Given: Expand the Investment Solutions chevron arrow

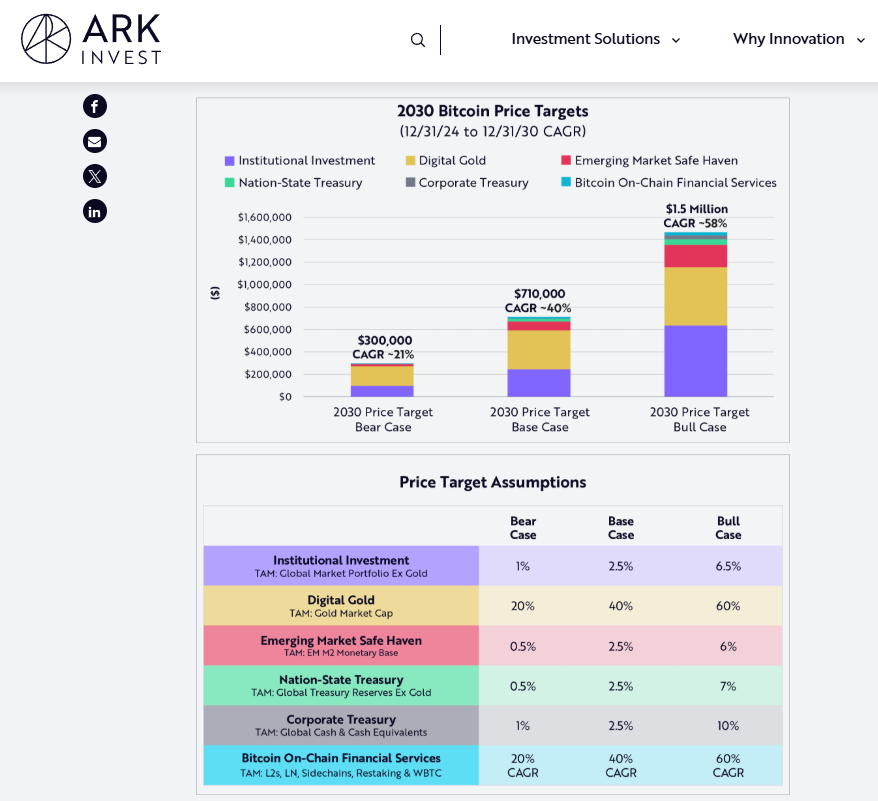Looking at the screenshot, I should (676, 40).
